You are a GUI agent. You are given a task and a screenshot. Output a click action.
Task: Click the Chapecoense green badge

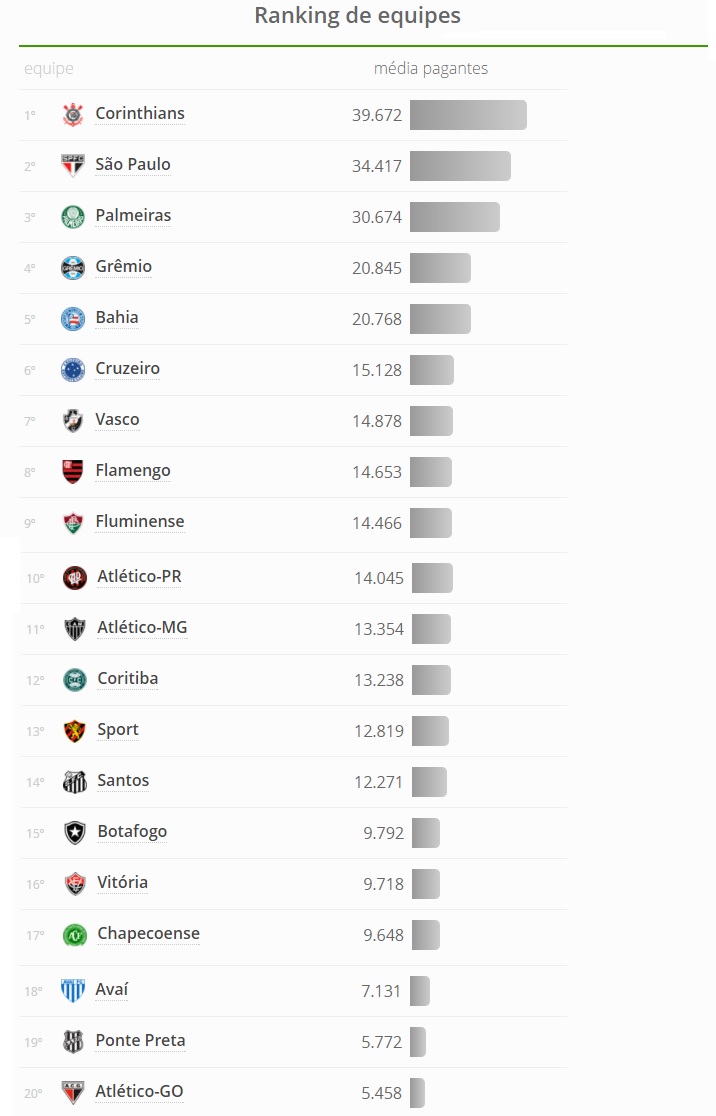[x=75, y=935]
